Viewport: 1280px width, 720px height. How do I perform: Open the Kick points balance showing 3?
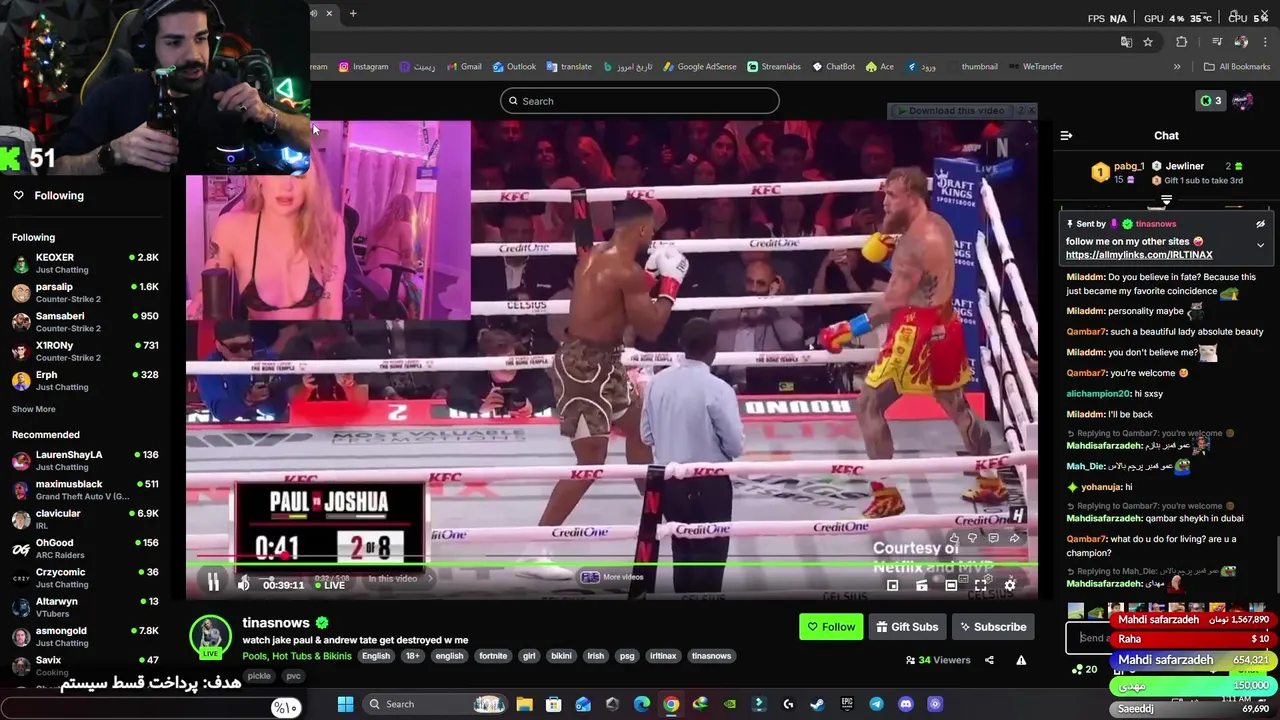1211,101
